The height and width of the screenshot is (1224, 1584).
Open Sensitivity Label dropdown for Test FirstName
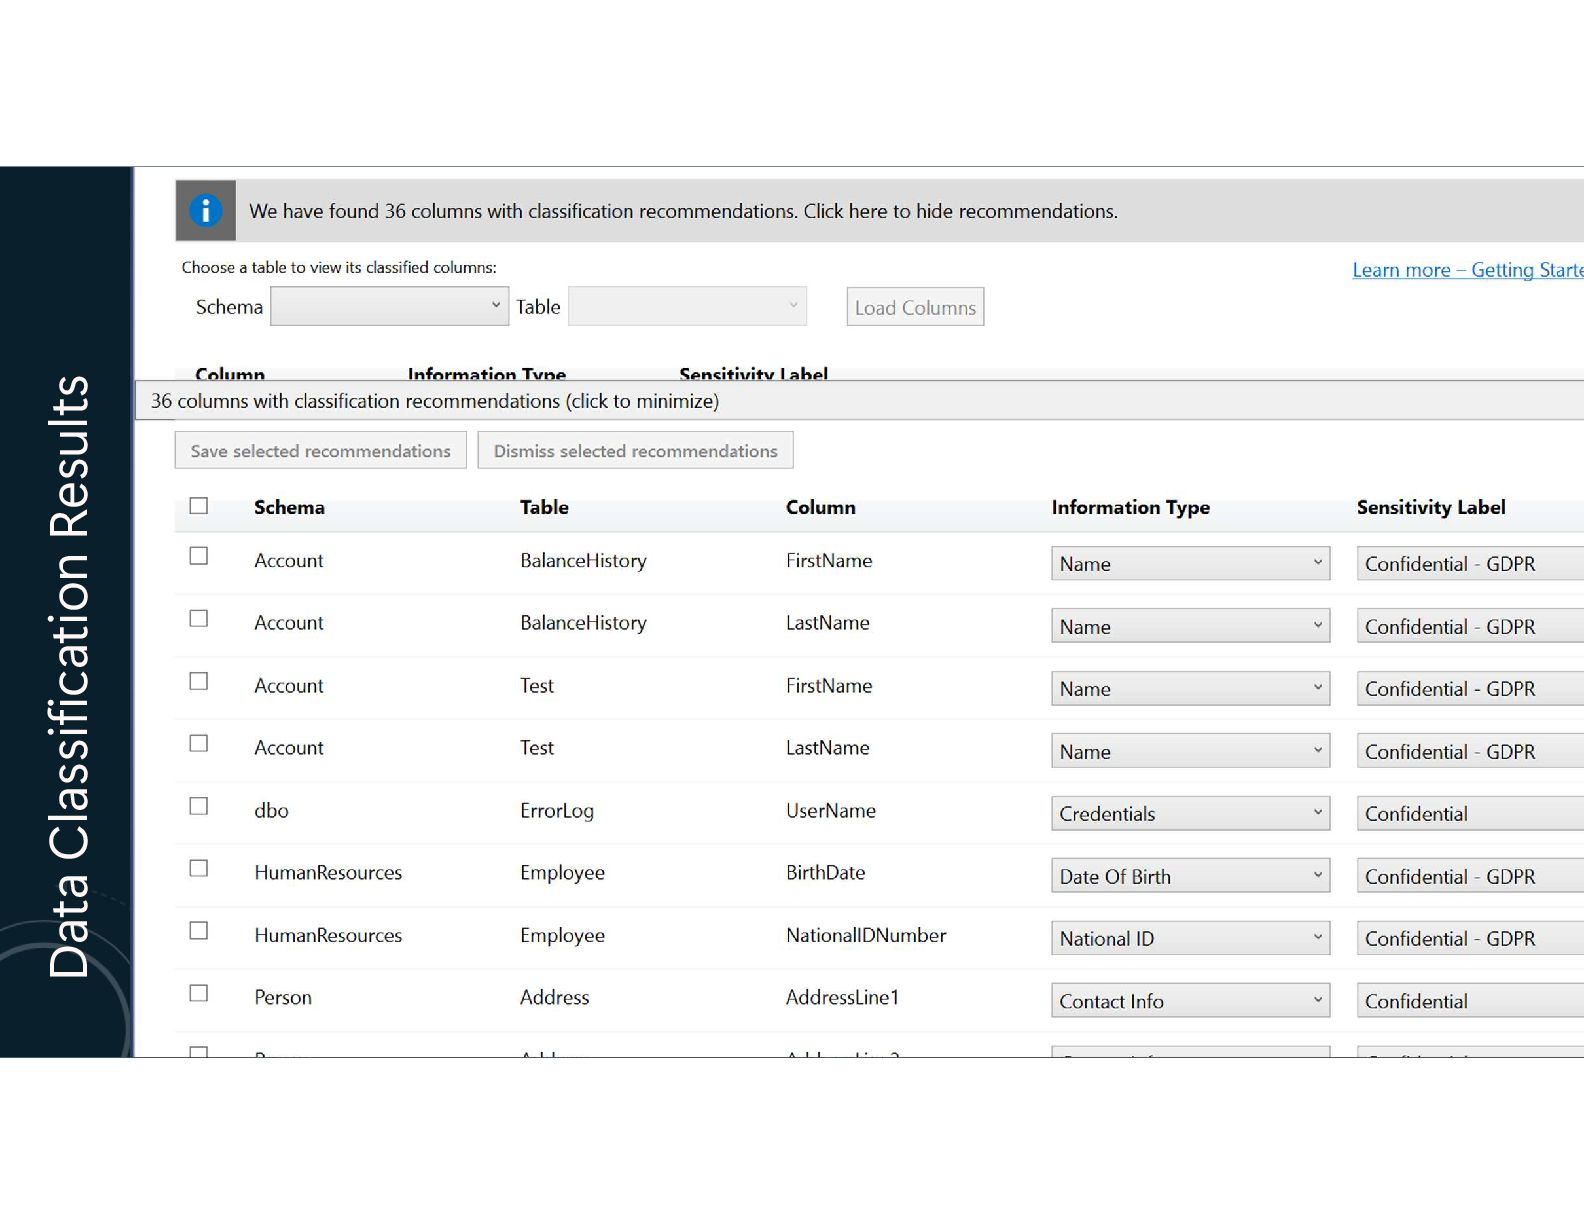[x=1470, y=688]
